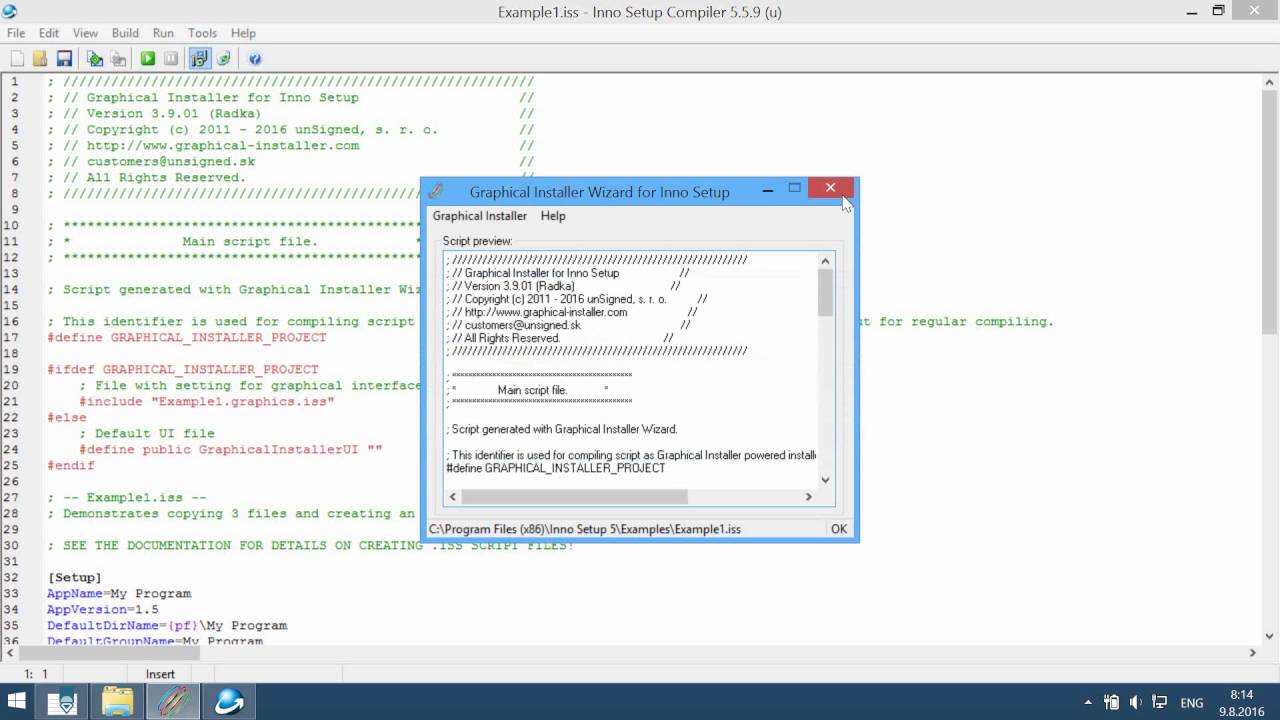The height and width of the screenshot is (720, 1280).
Task: Click the OK button in the wizard
Action: pyautogui.click(x=838, y=528)
